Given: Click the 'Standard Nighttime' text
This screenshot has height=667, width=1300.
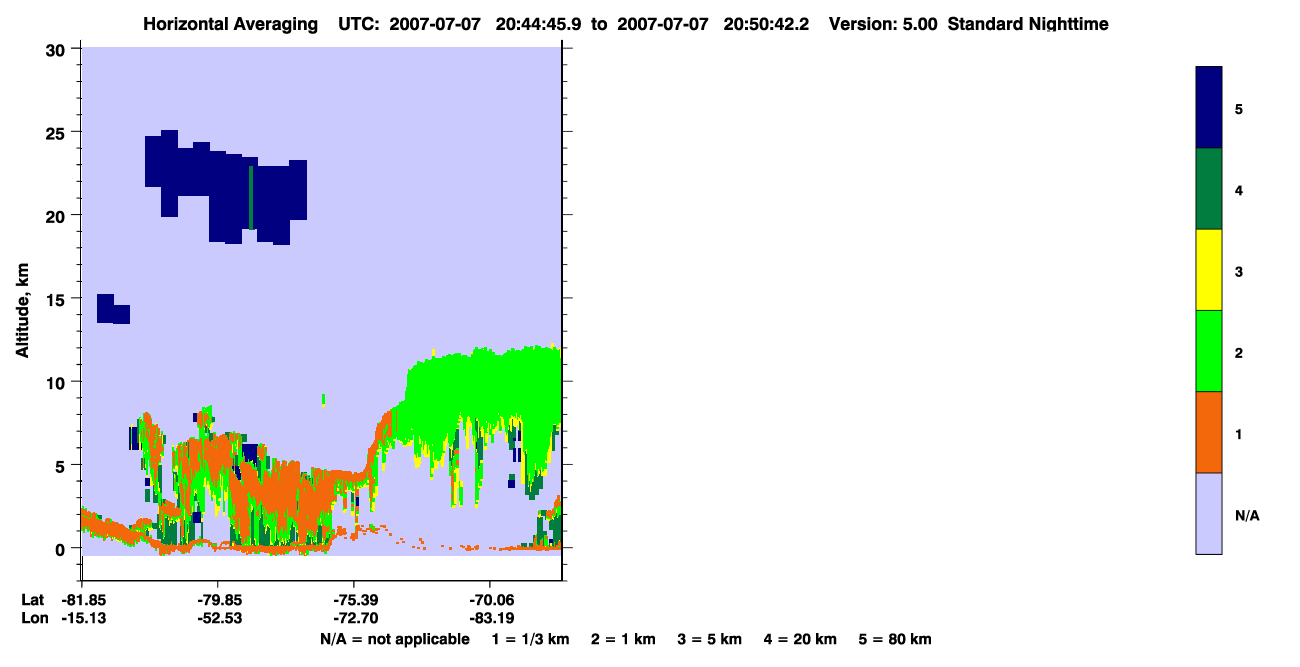Looking at the screenshot, I should [x=1028, y=24].
